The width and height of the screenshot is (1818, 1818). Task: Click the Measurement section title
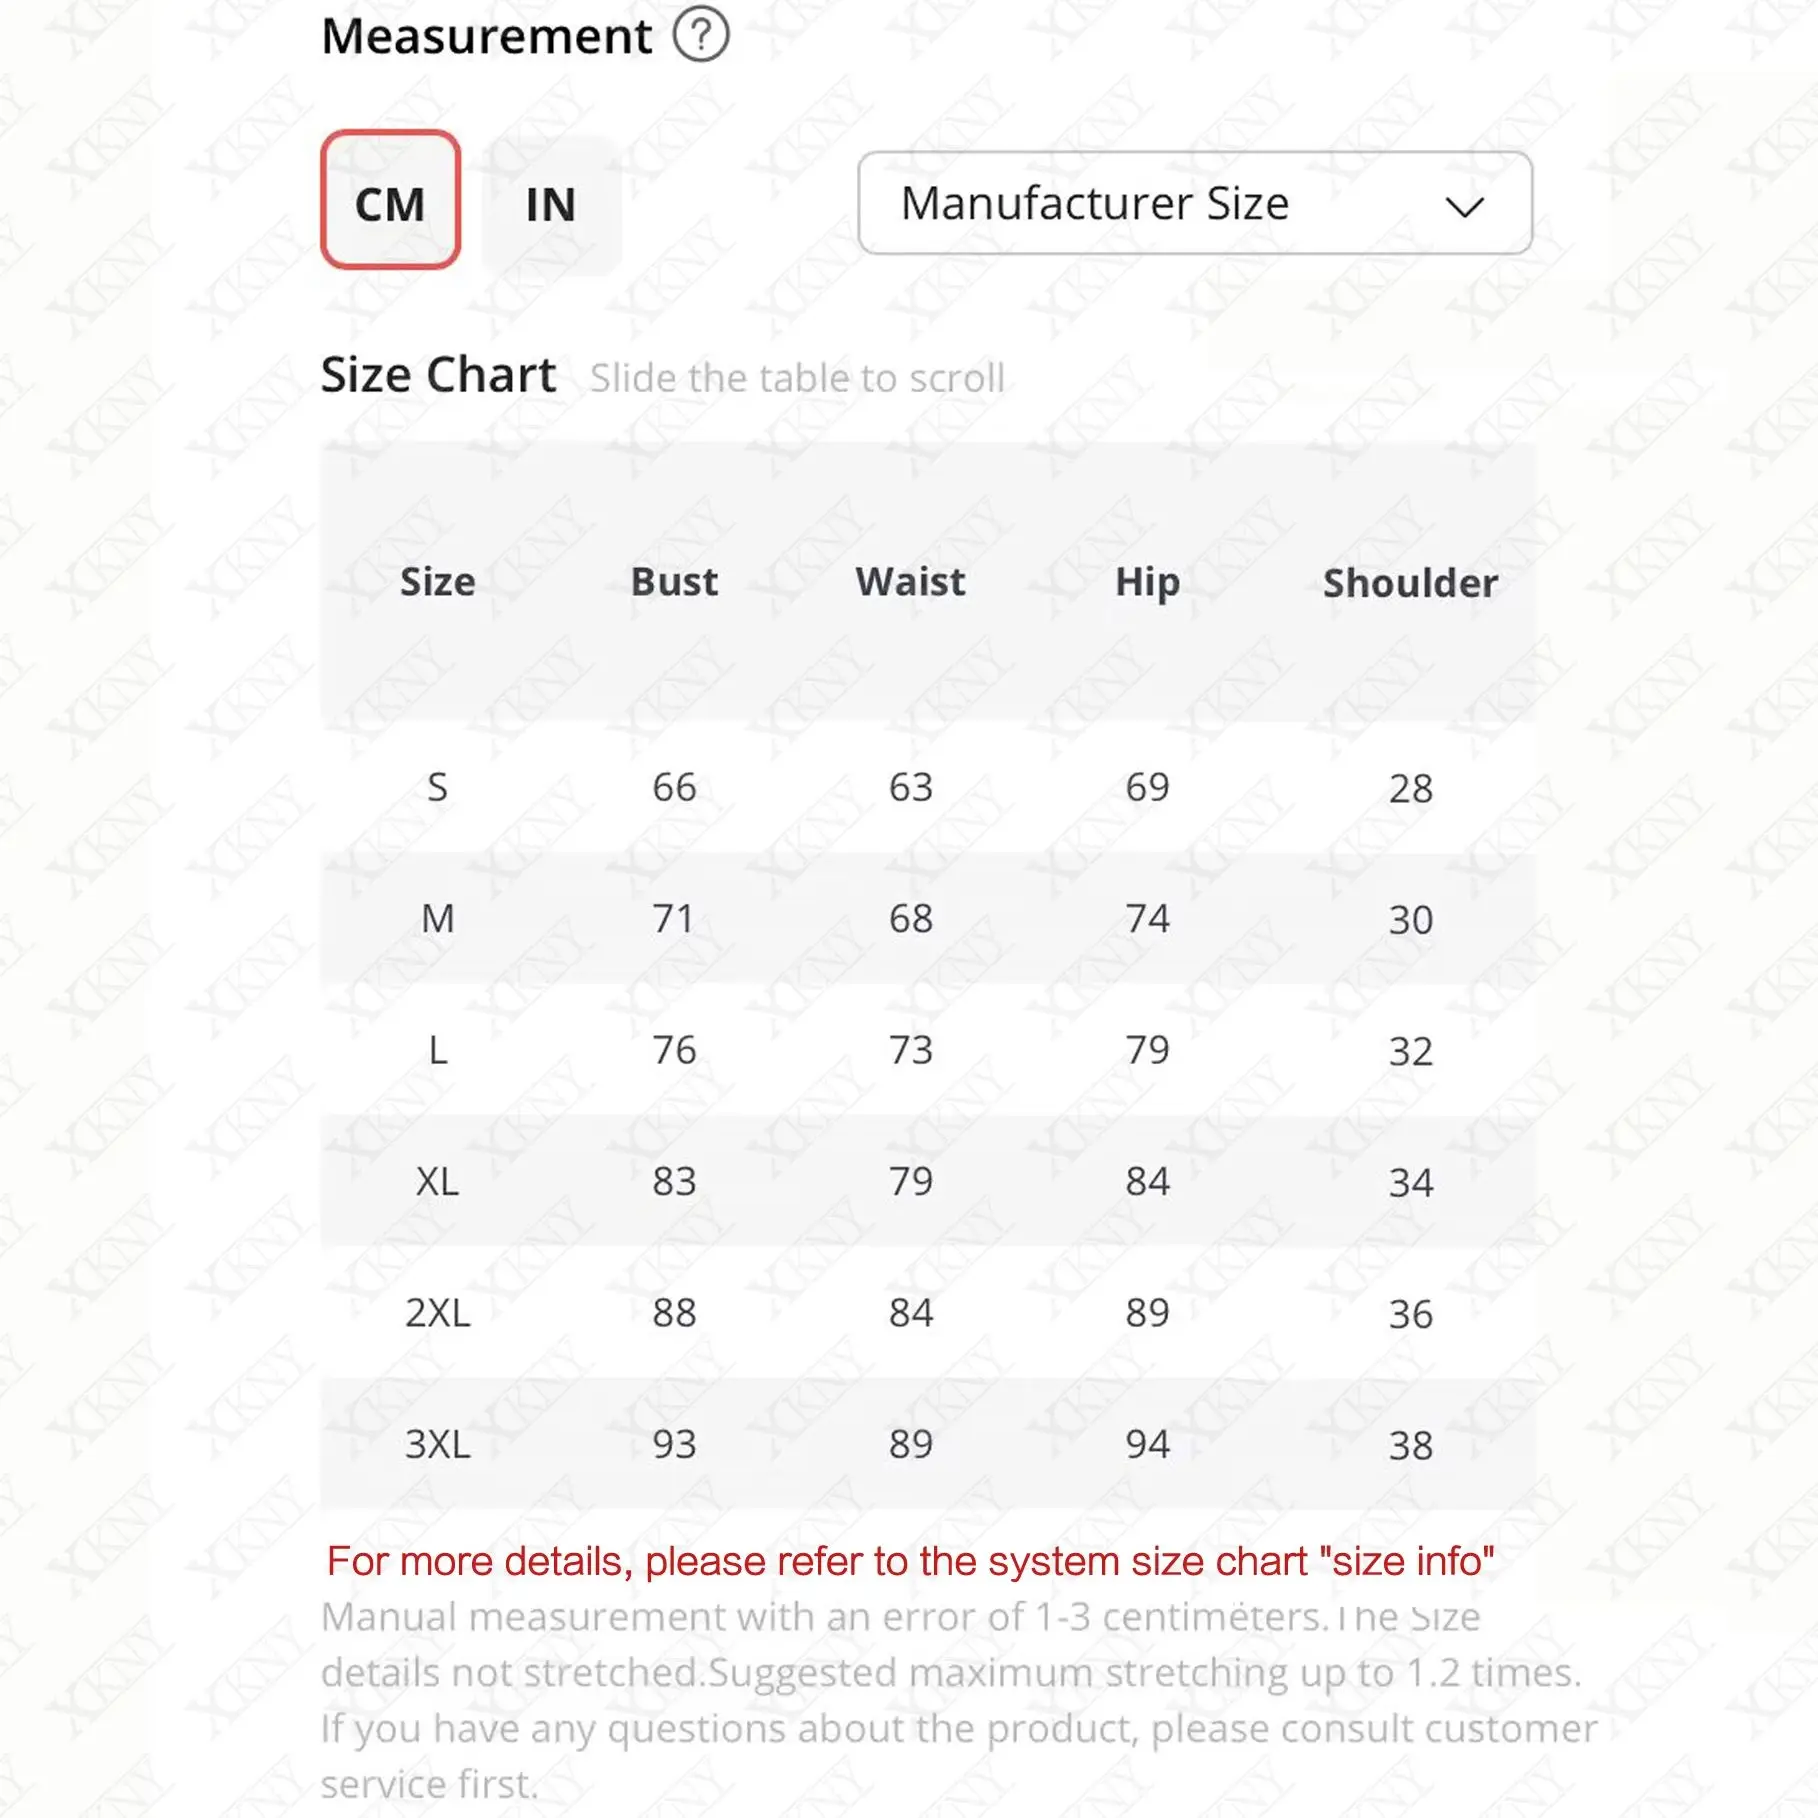point(486,37)
